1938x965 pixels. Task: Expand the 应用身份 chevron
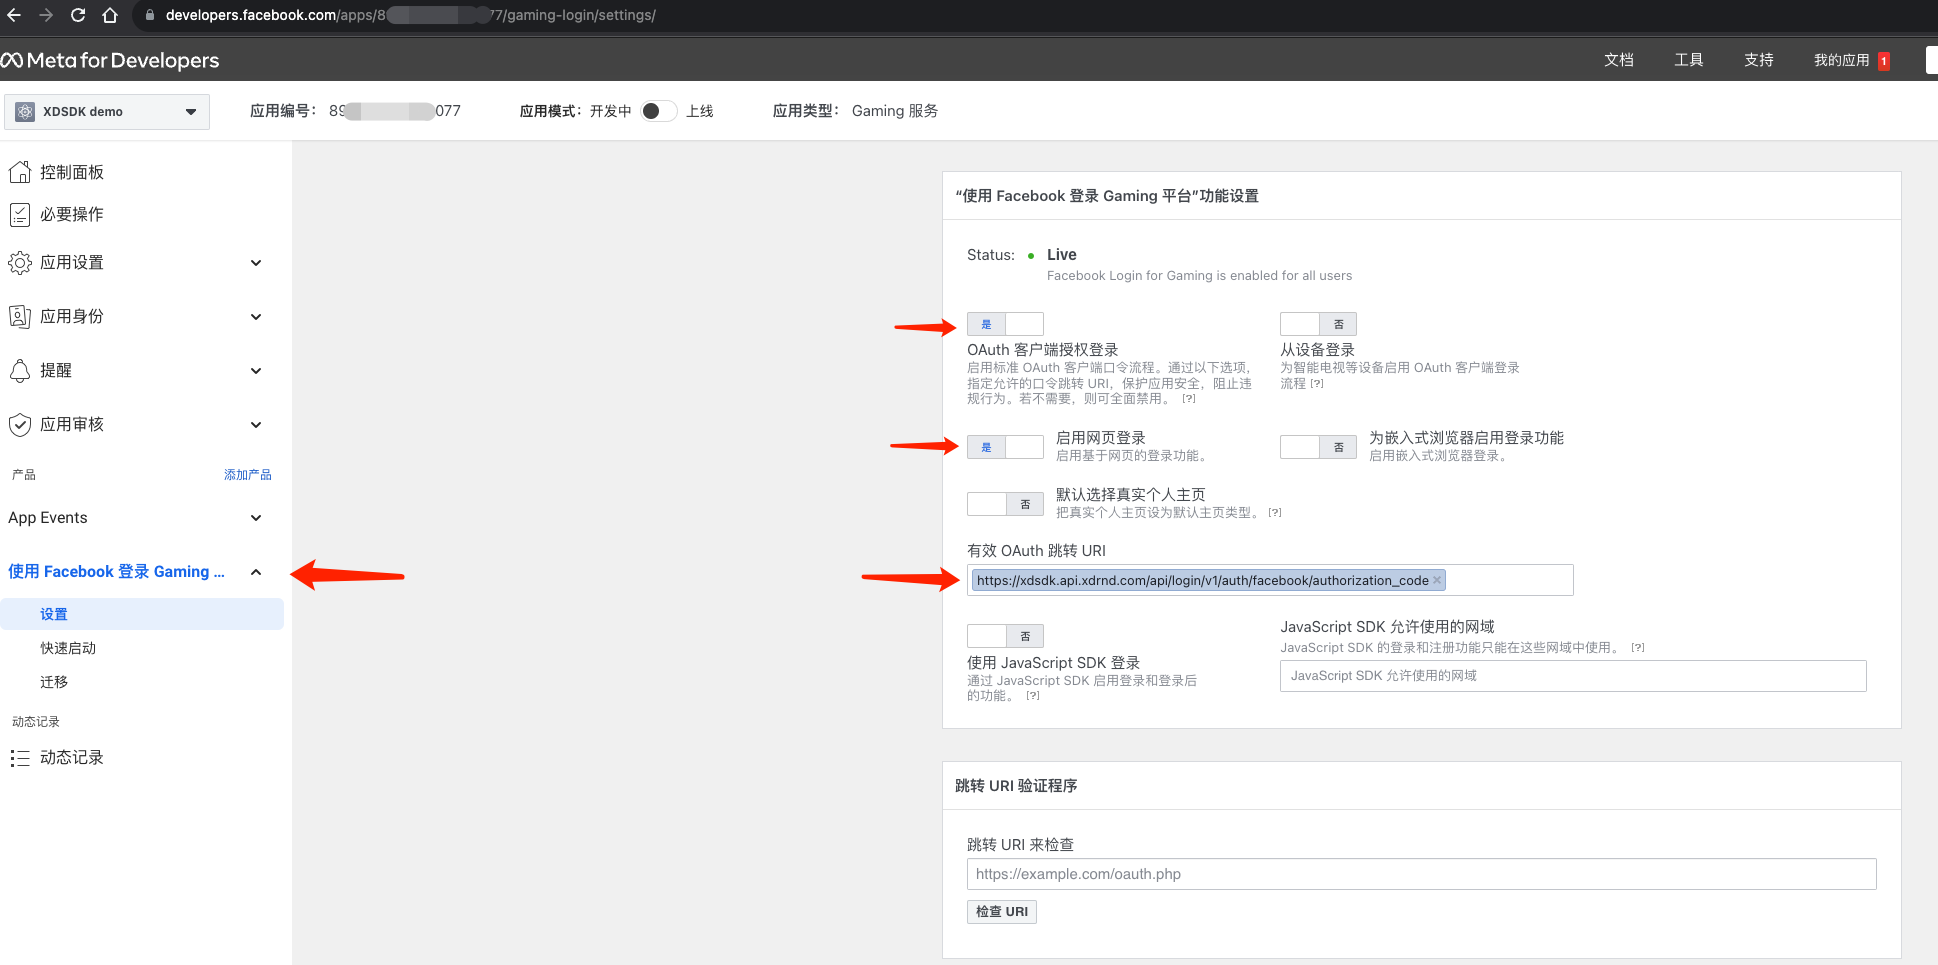[256, 317]
